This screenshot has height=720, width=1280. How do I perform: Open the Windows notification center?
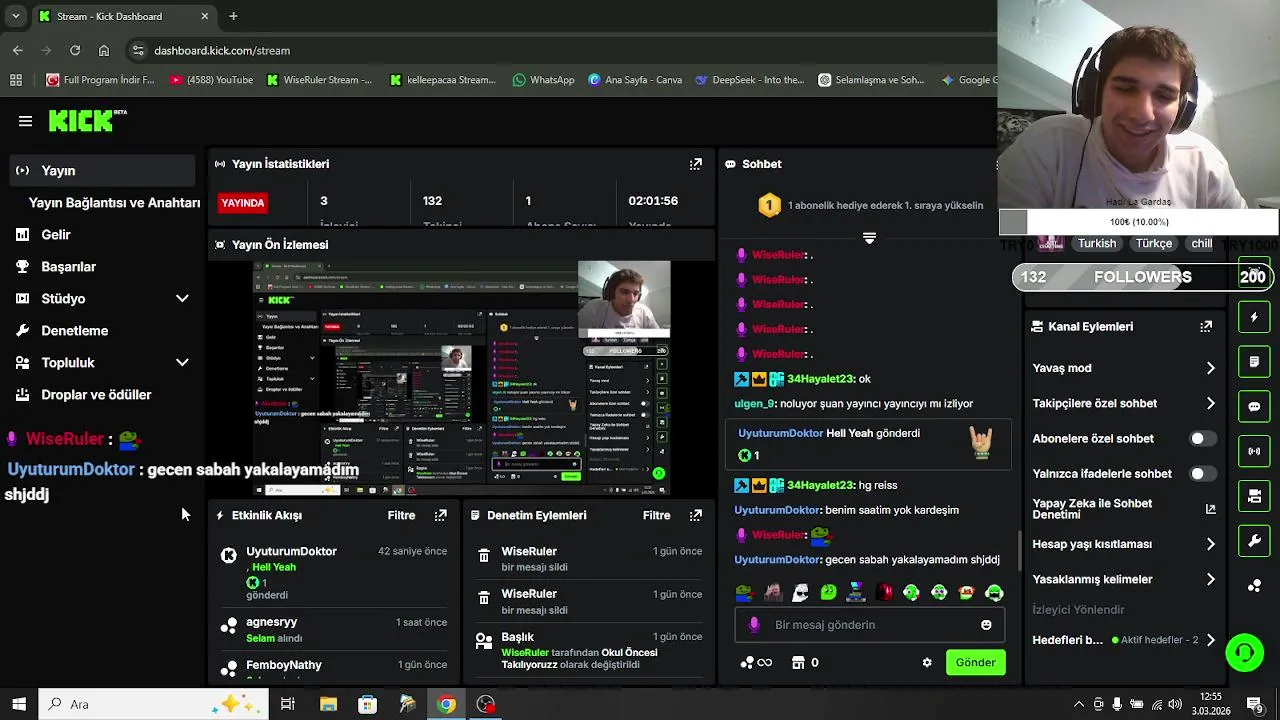coord(1254,705)
